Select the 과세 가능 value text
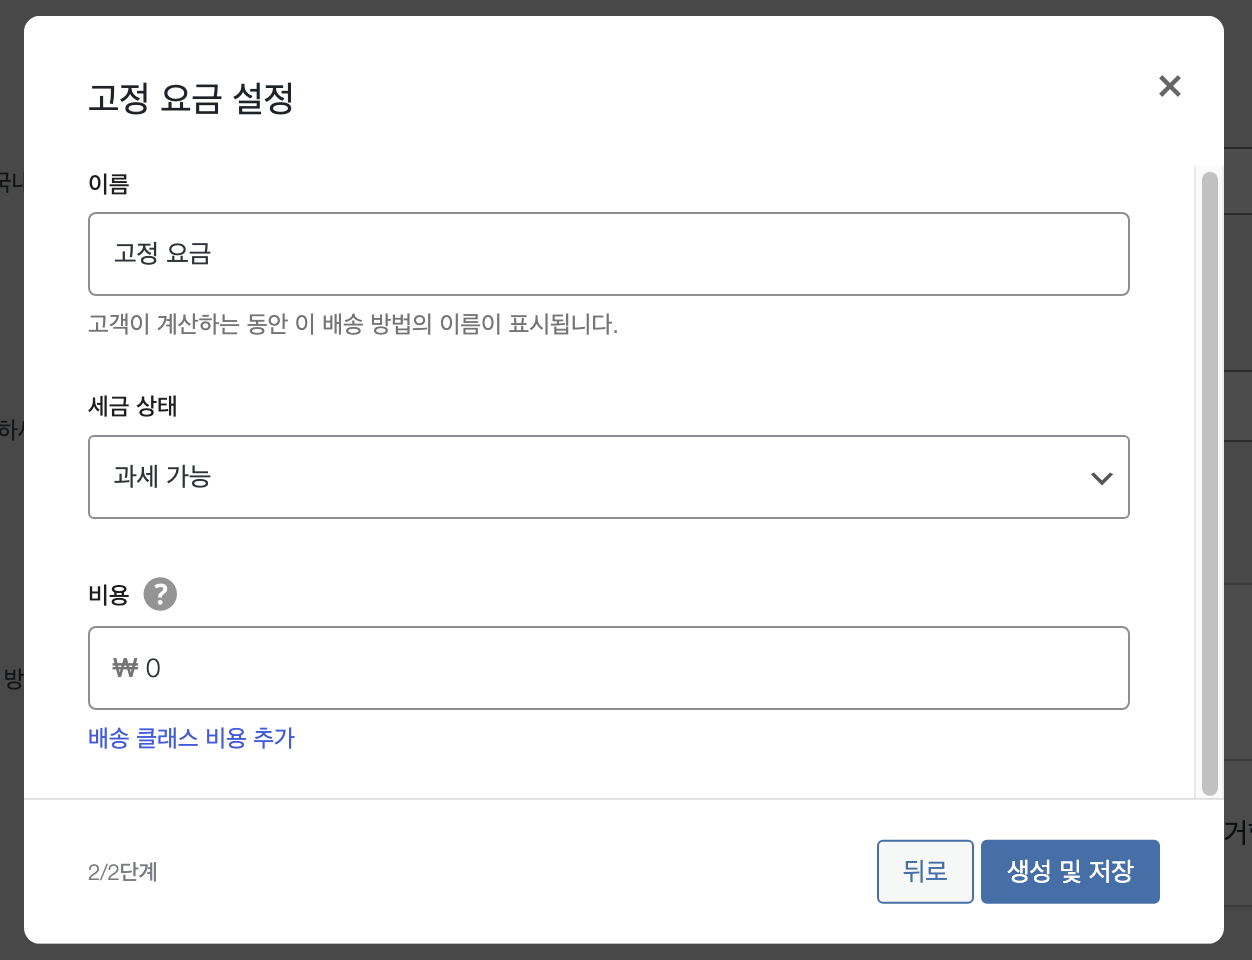Viewport: 1252px width, 960px height. [x=162, y=477]
